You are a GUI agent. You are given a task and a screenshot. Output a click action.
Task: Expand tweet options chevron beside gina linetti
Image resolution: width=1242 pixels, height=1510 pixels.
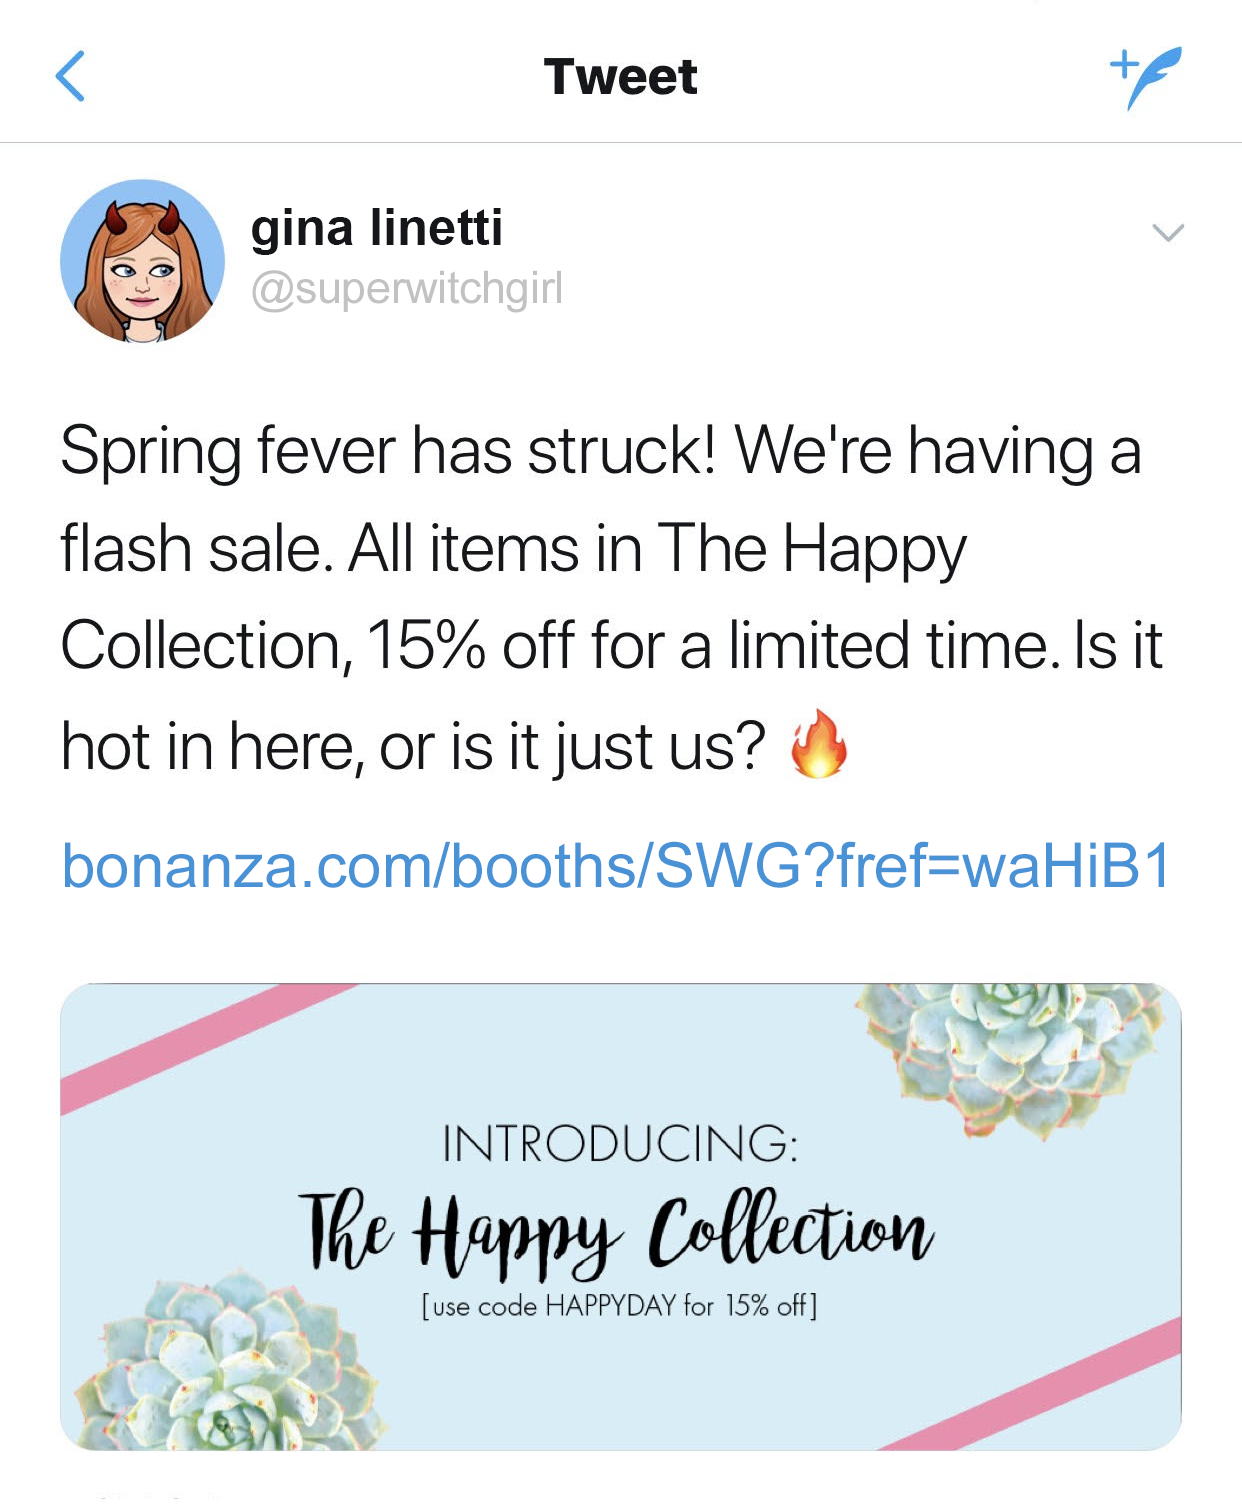point(1168,233)
